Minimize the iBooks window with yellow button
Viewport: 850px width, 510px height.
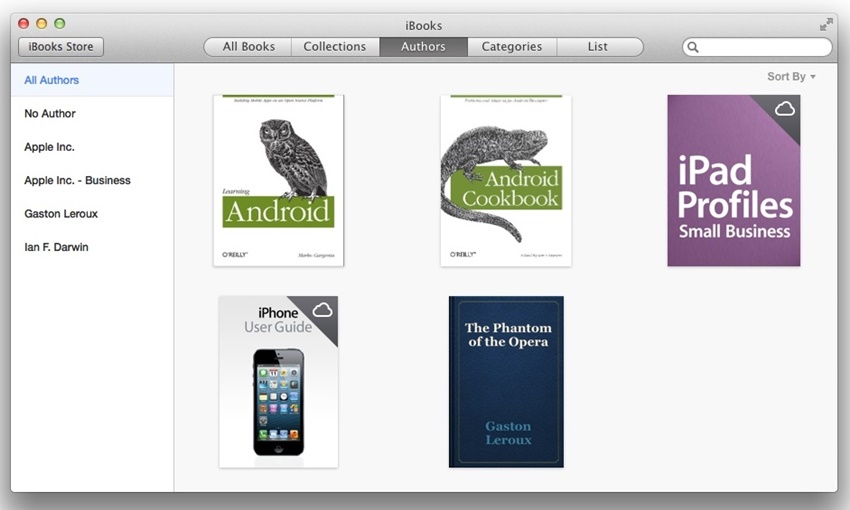[42, 23]
